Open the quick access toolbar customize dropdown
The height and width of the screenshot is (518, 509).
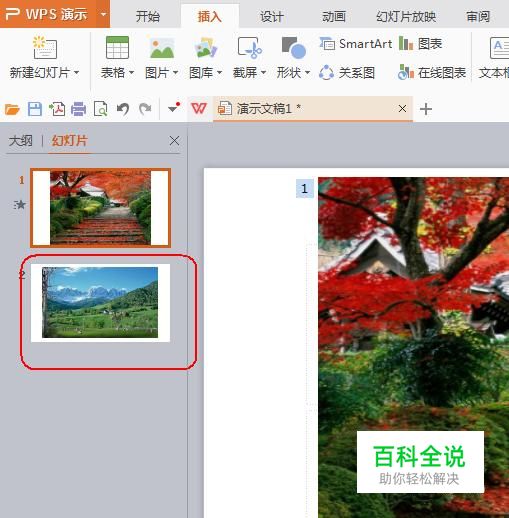pos(174,107)
